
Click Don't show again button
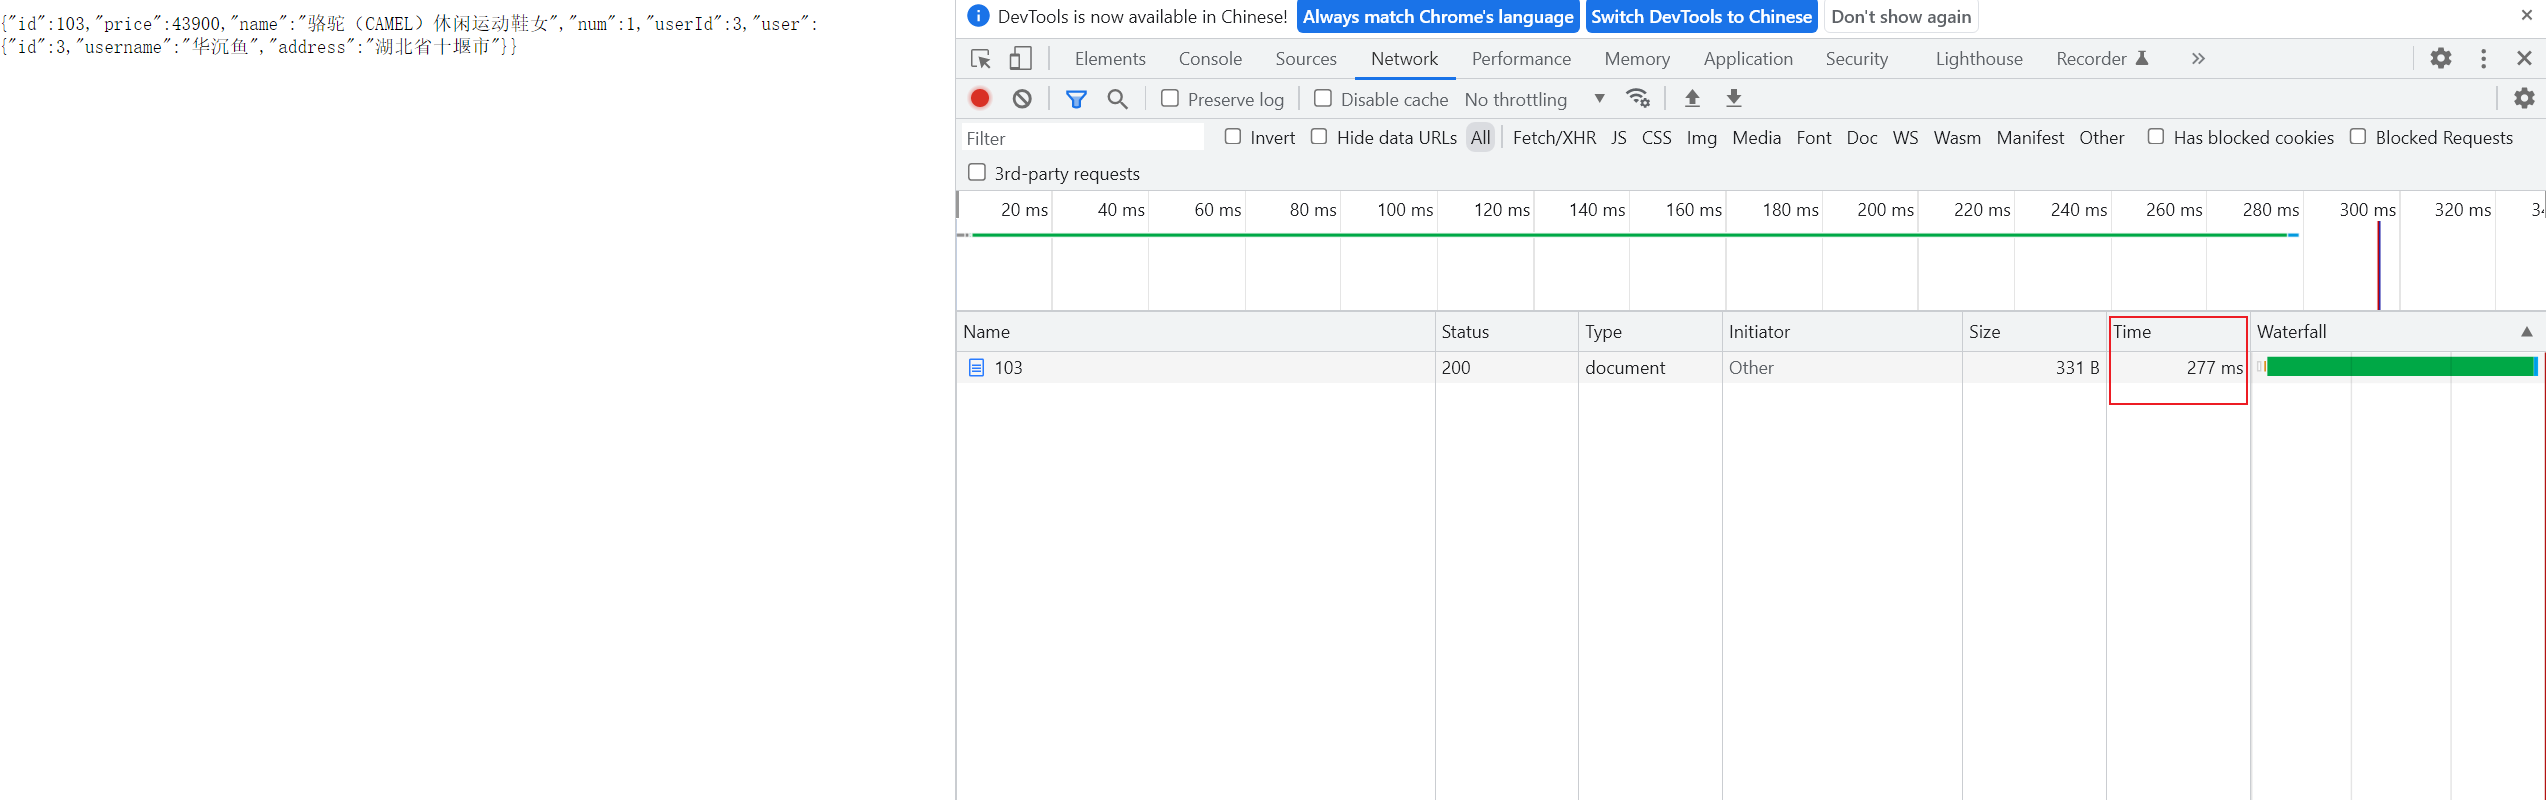[1901, 17]
